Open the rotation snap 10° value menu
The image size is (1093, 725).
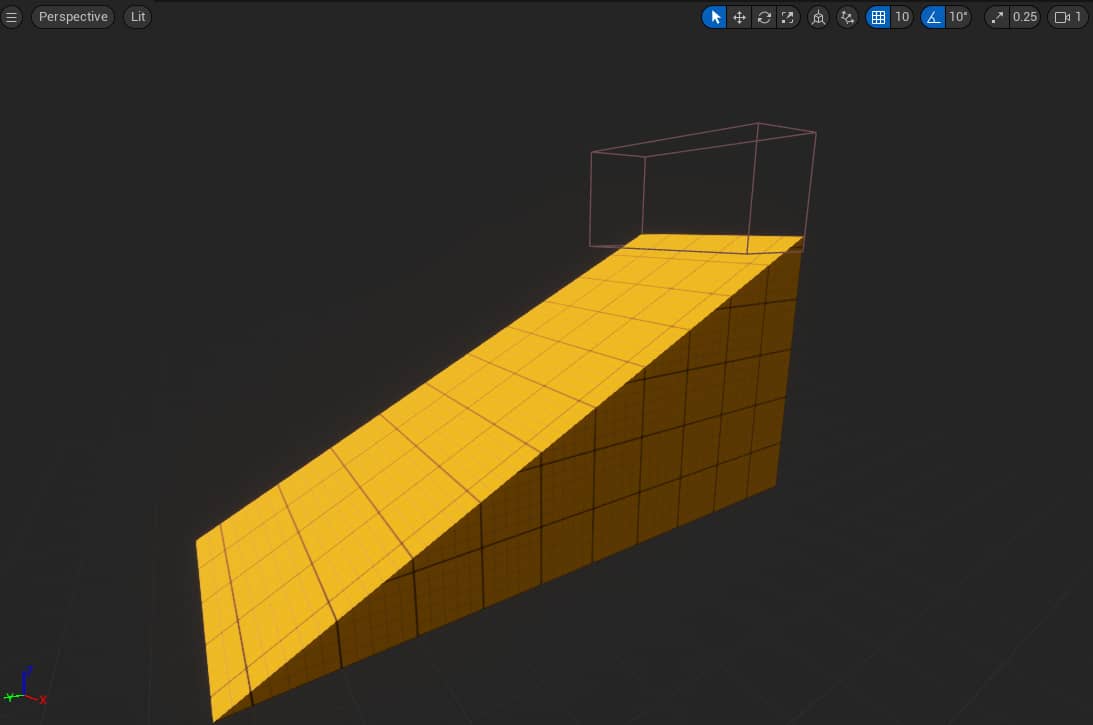pyautogui.click(x=958, y=17)
